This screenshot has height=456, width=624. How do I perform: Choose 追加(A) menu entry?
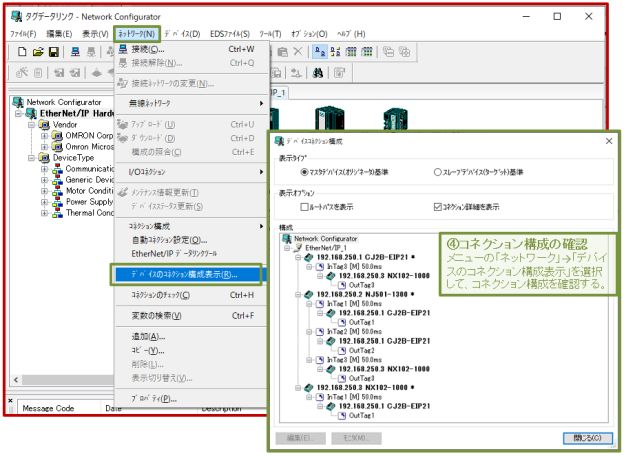pos(191,337)
